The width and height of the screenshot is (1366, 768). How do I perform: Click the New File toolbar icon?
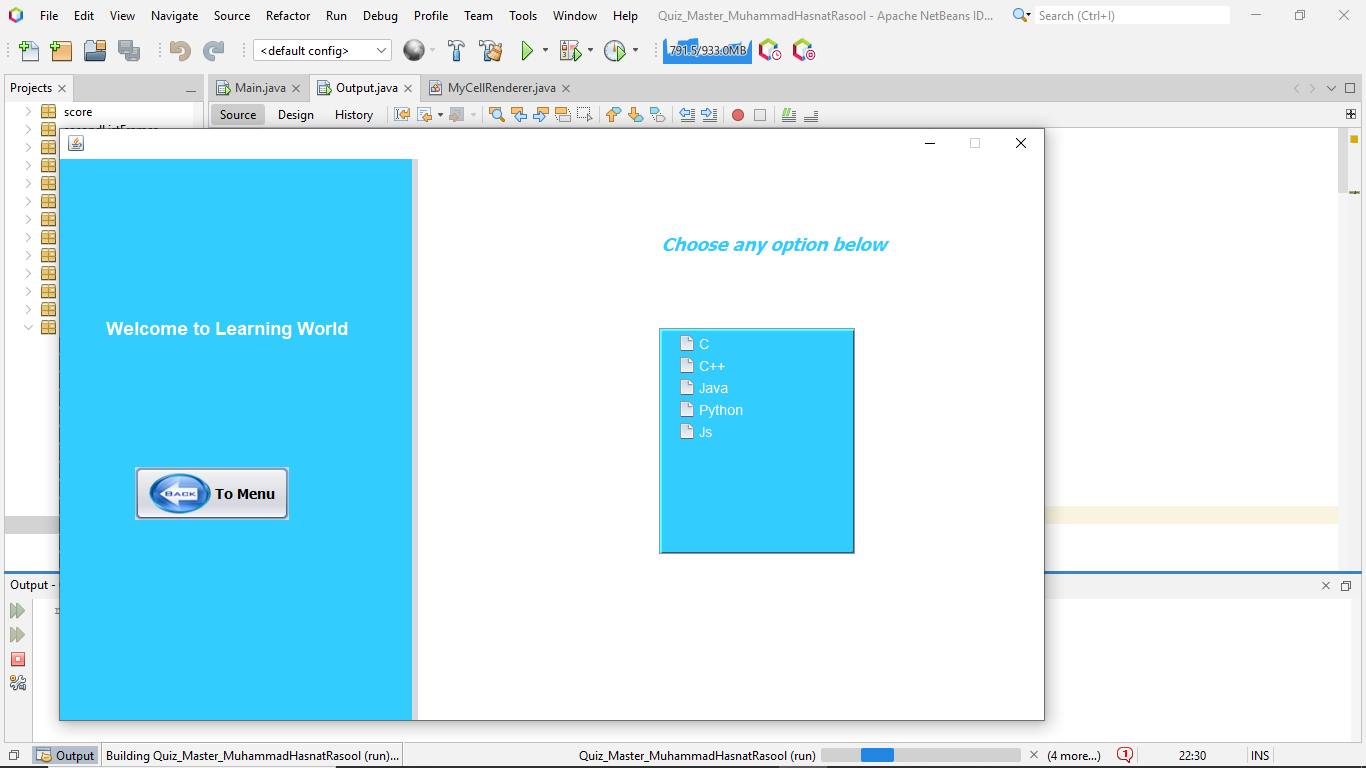[x=28, y=51]
